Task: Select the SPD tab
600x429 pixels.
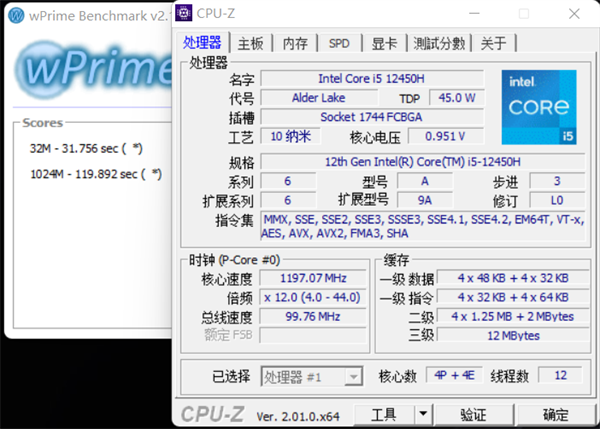Action: [340, 43]
